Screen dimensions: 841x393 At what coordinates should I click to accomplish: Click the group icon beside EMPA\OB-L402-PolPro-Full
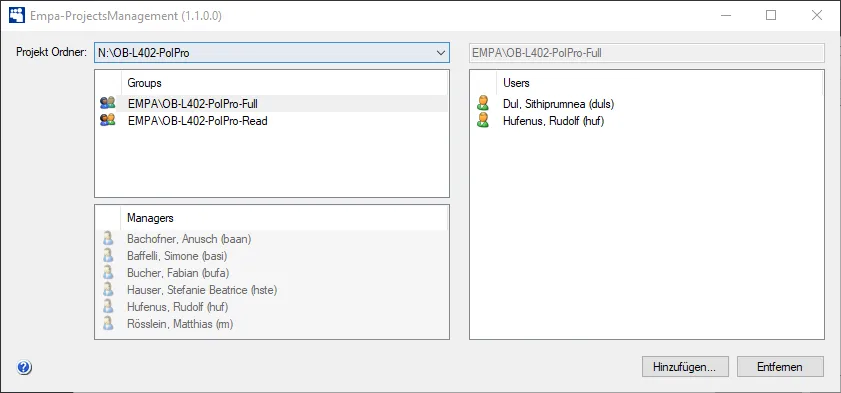pos(108,103)
